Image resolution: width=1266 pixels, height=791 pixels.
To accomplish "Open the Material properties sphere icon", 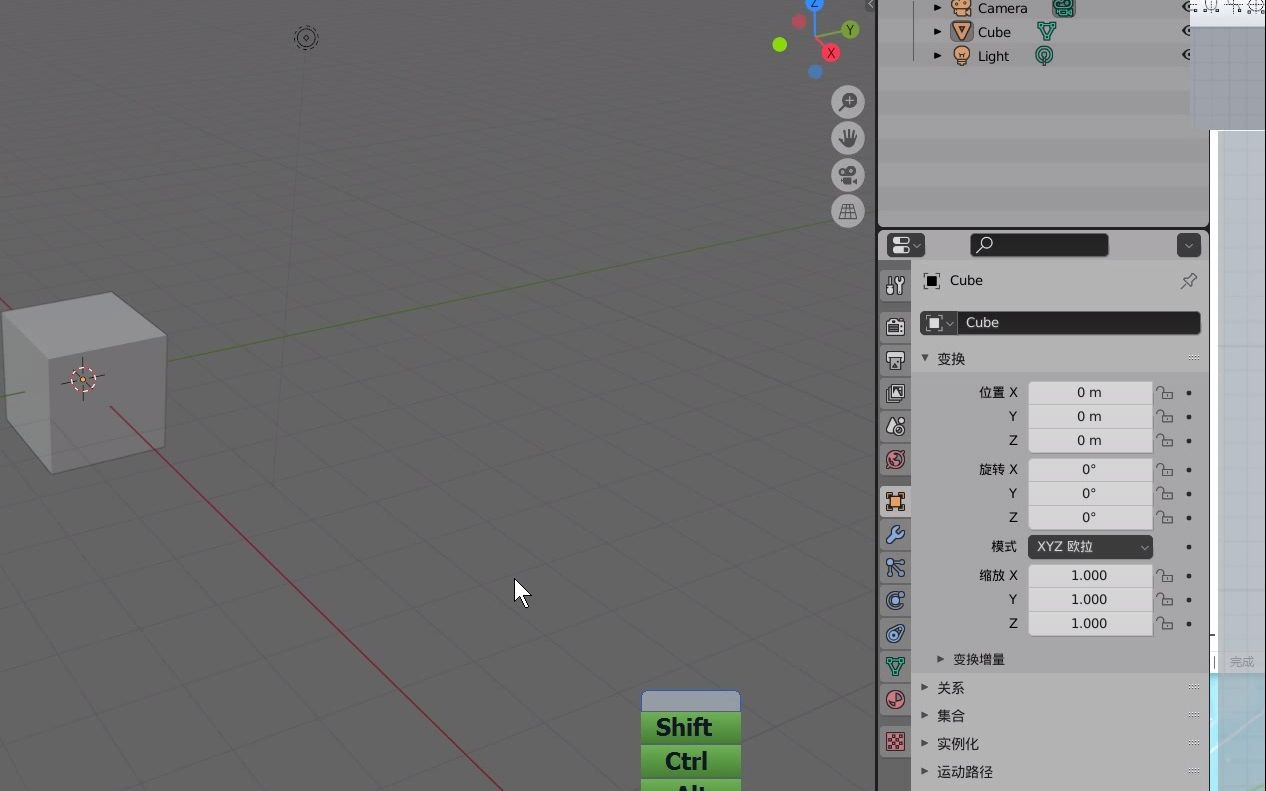I will coord(895,700).
